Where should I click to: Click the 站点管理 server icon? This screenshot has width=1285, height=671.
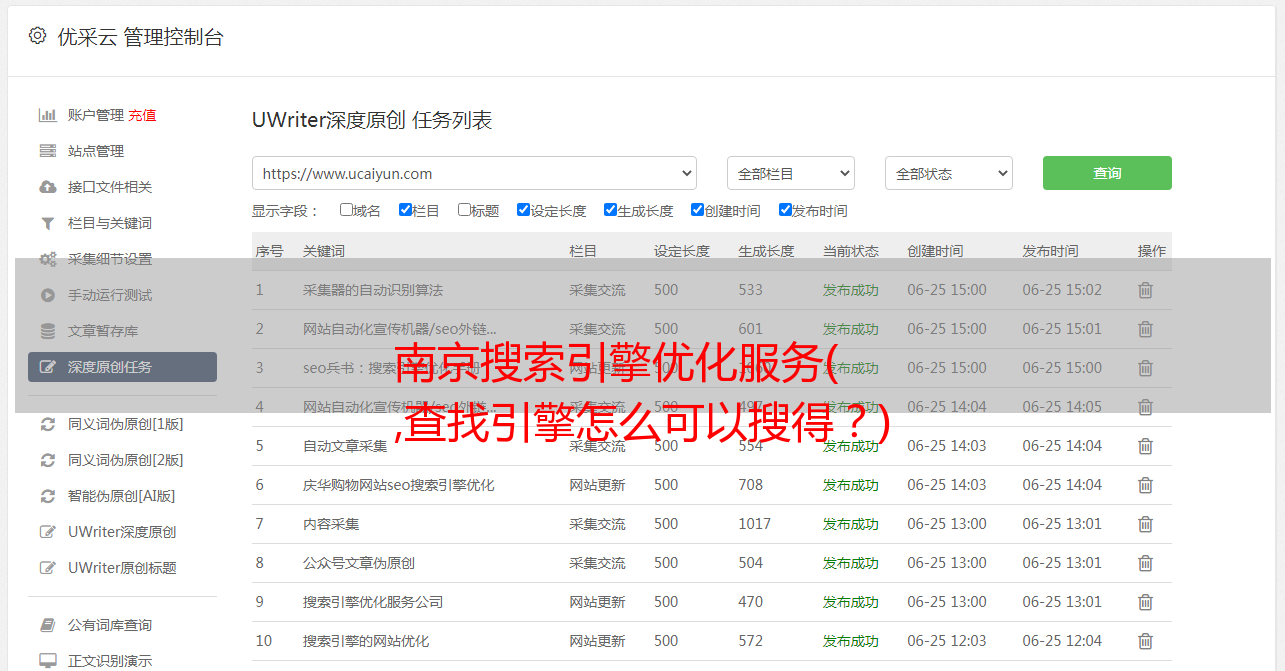47,151
